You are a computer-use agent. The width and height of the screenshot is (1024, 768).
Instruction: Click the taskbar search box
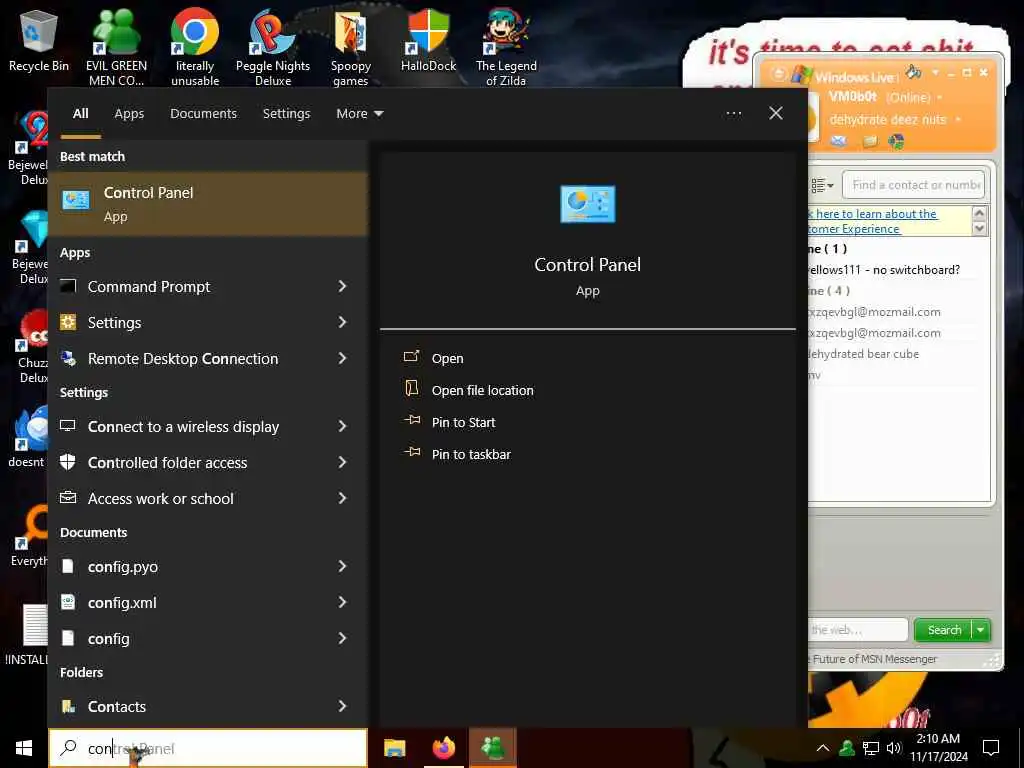click(x=208, y=748)
